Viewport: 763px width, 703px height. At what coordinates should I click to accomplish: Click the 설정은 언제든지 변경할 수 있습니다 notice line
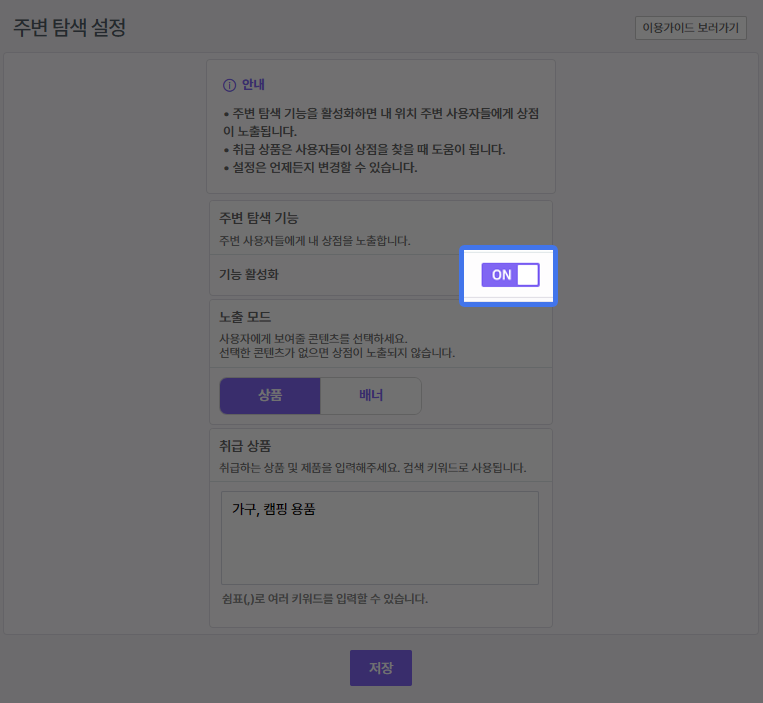320,167
